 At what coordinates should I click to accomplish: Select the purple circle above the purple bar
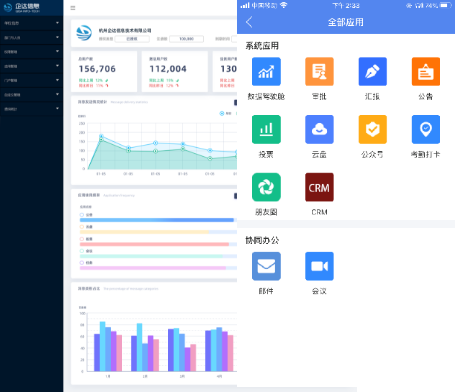(82, 263)
